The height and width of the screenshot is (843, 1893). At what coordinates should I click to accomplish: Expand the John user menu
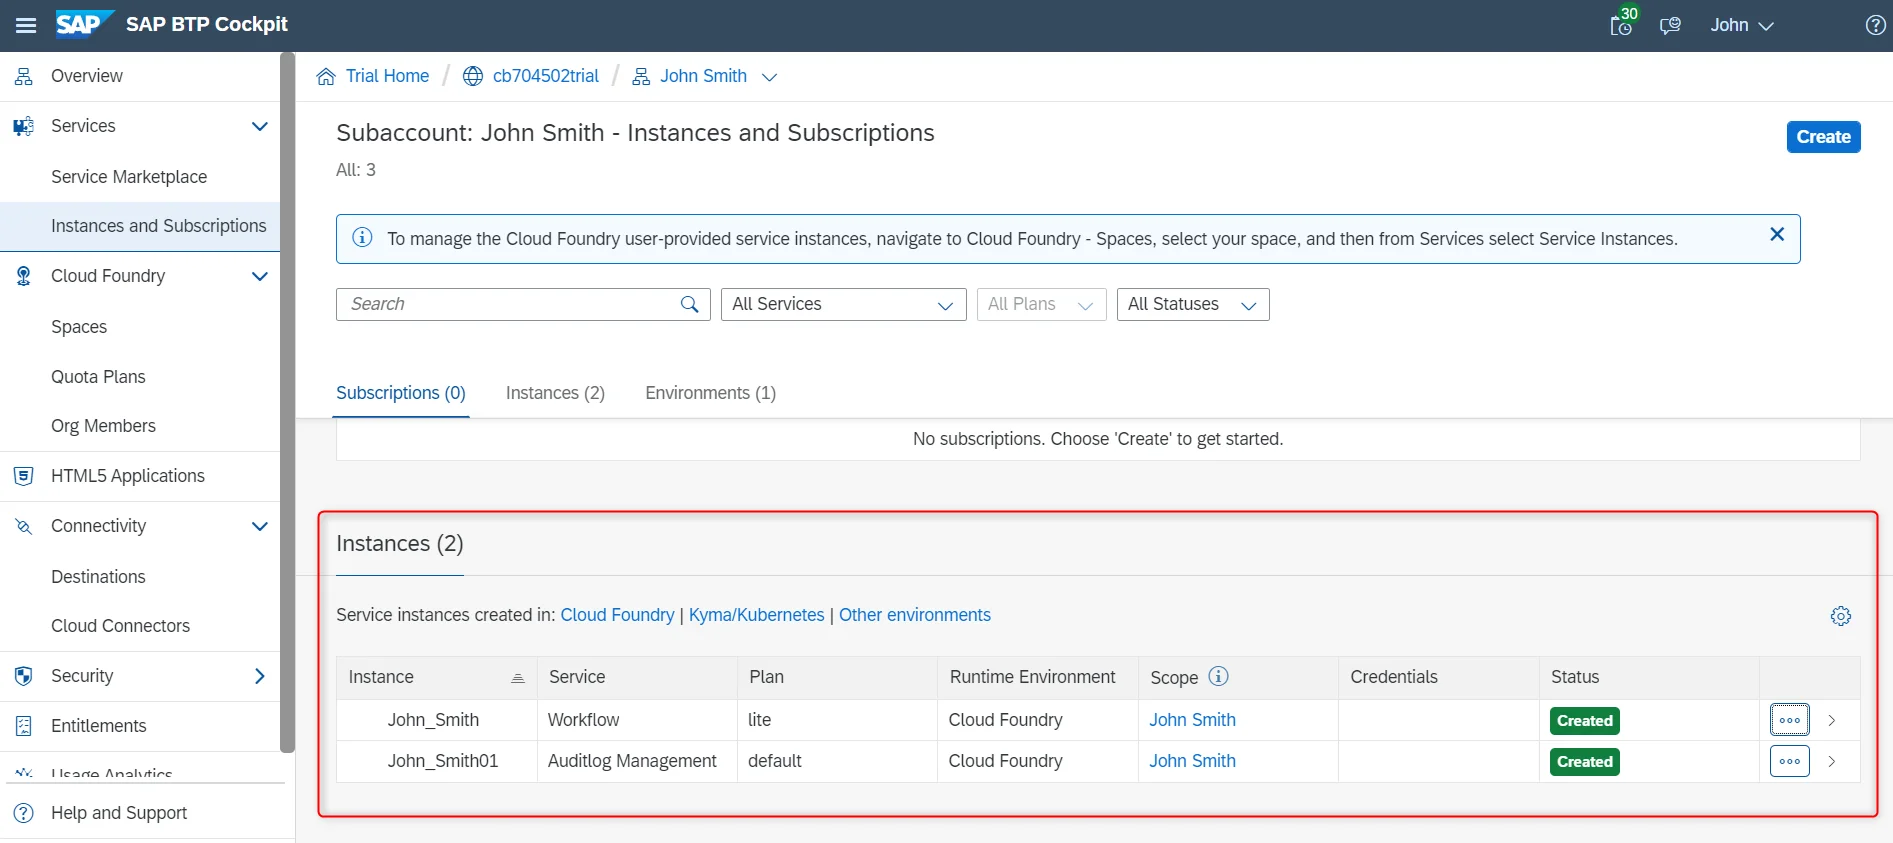pos(1741,25)
